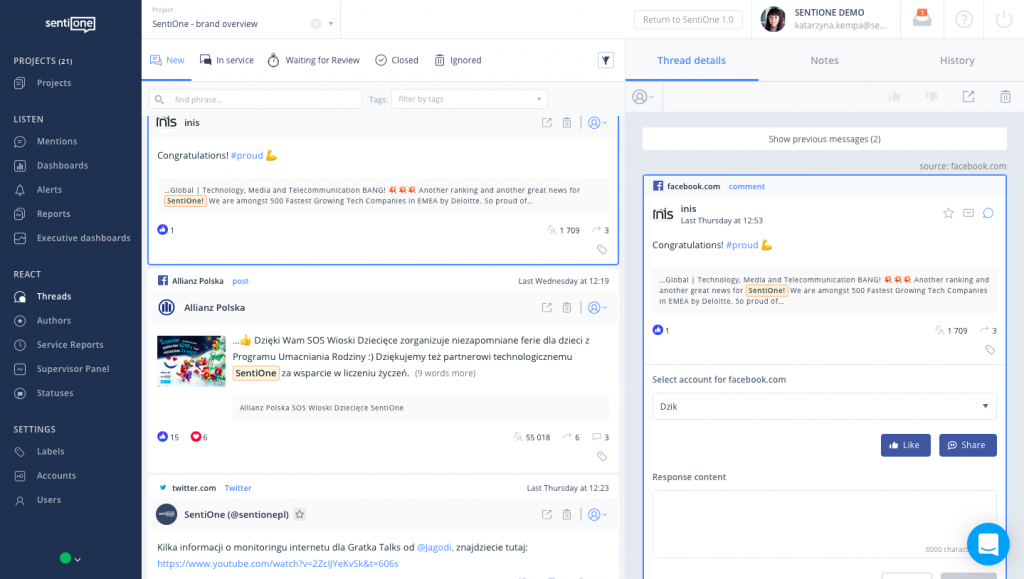The height and width of the screenshot is (579, 1024).
Task: Open the chat support bubble
Action: tap(987, 544)
